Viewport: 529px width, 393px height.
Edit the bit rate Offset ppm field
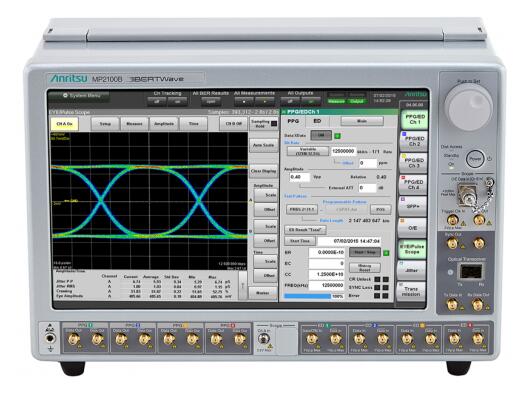coord(367,163)
